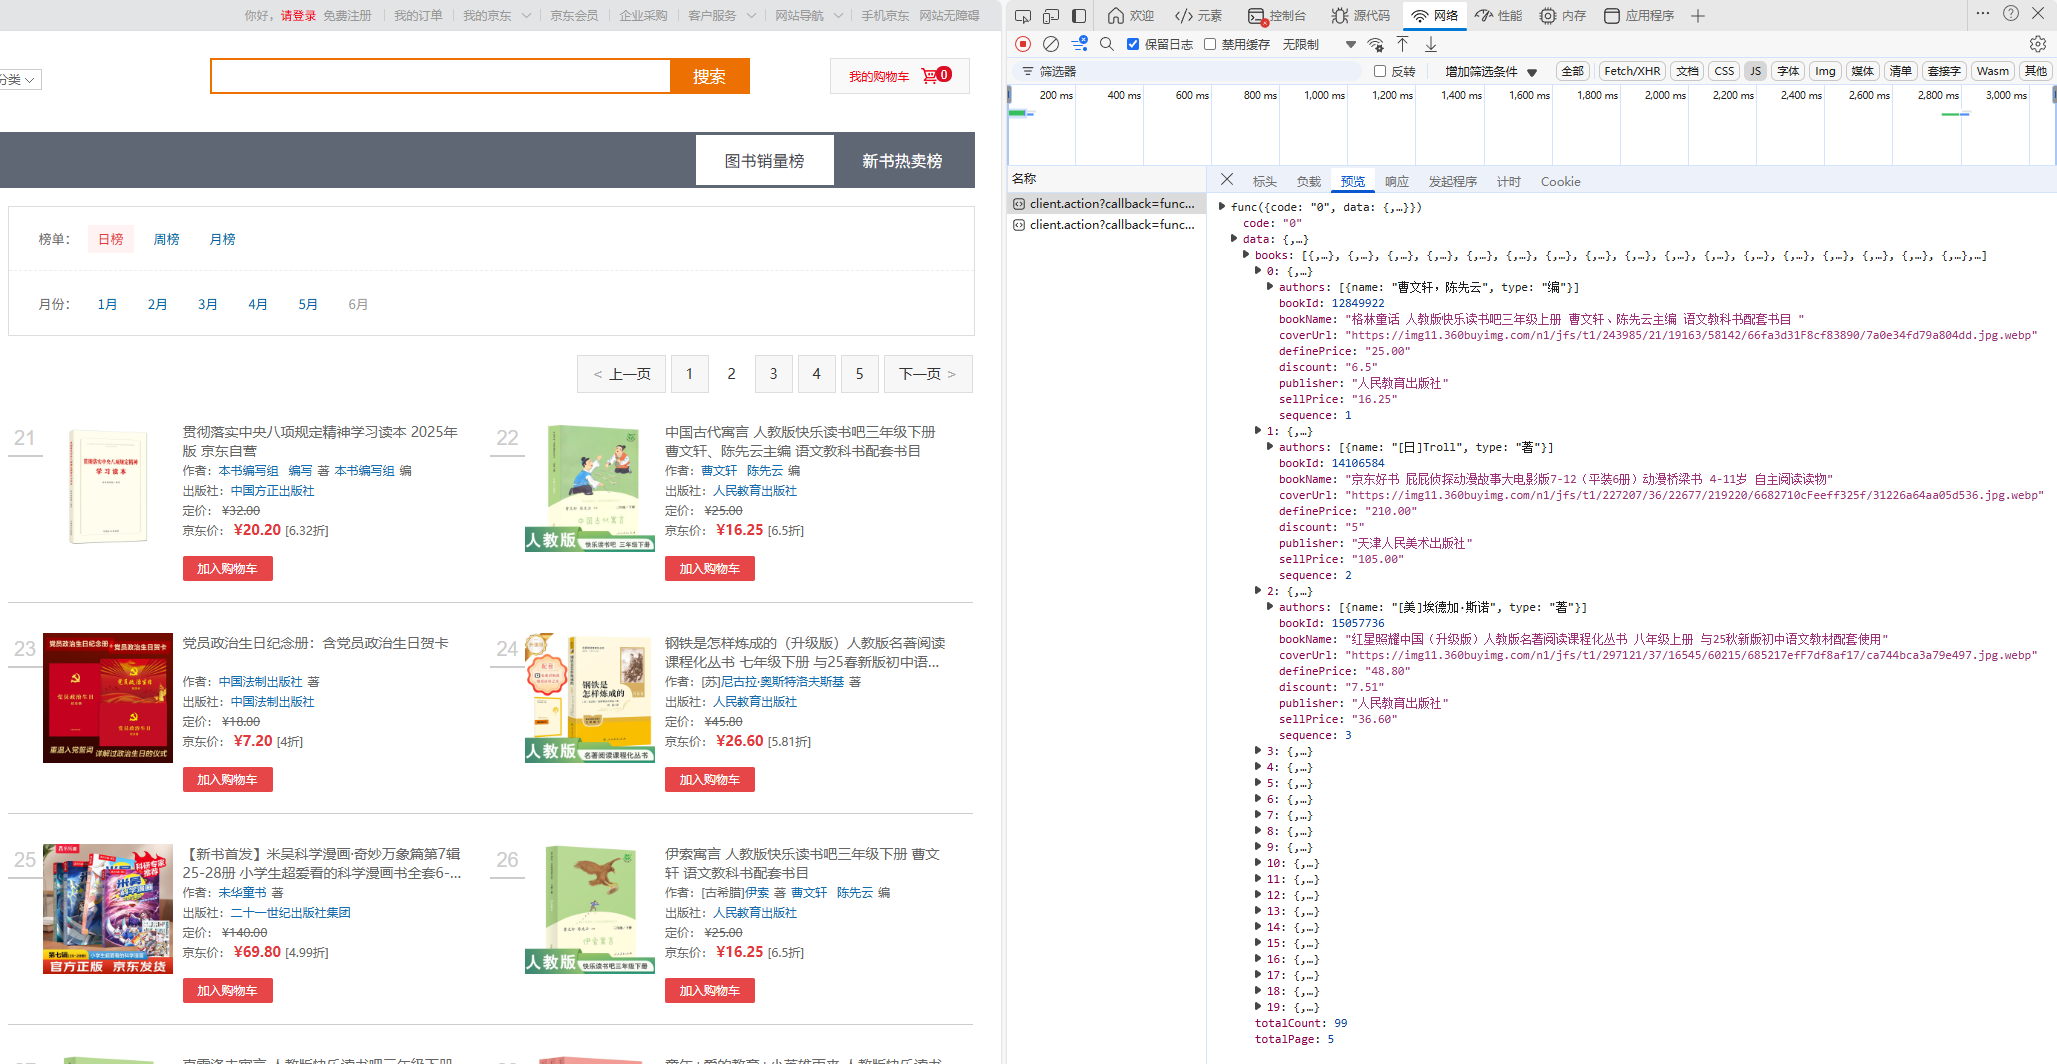Open network conditions with the Wi-Fi-style icon
This screenshot has height=1064, width=2057.
pos(1375,44)
